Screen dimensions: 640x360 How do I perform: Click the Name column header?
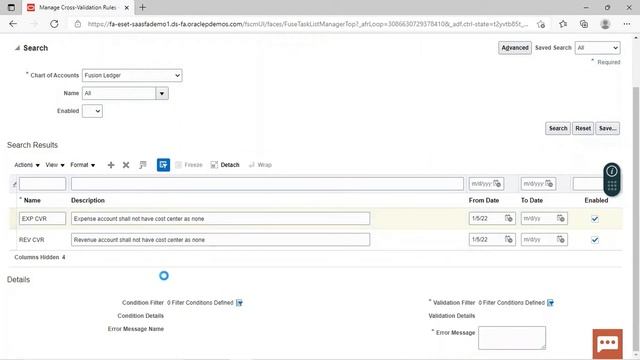pos(32,200)
